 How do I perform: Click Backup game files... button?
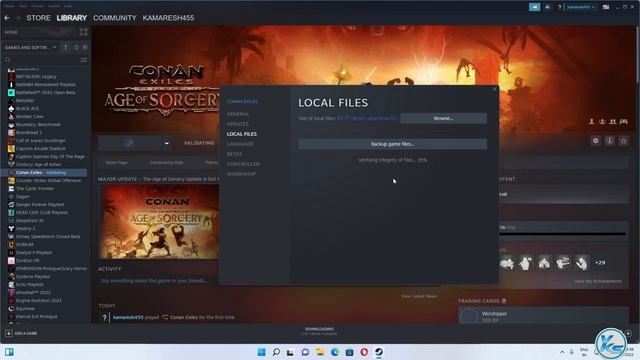tap(392, 144)
